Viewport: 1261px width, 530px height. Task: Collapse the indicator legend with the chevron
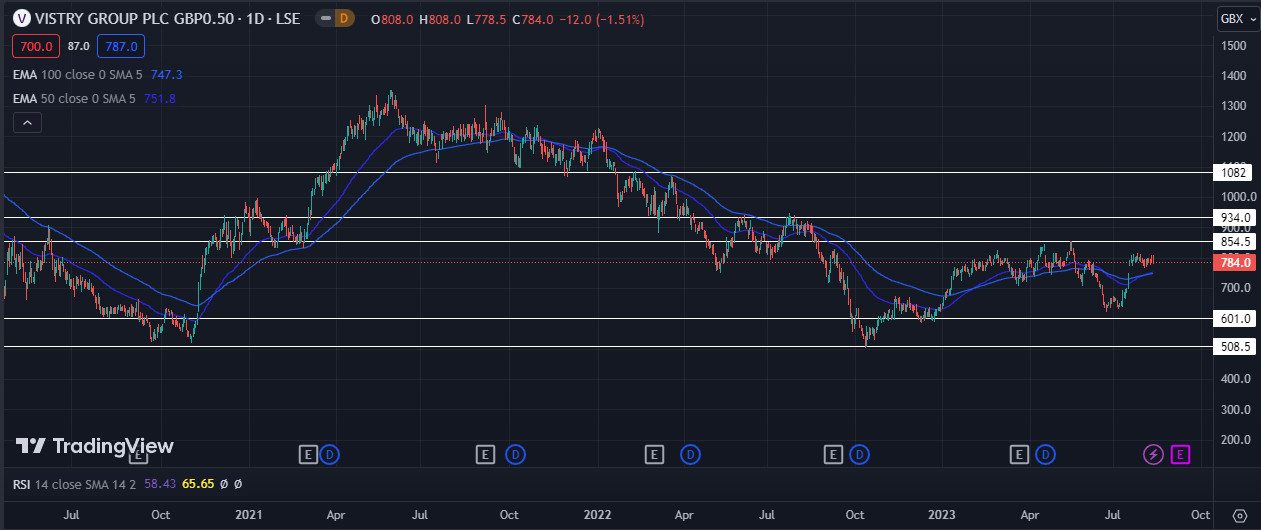pos(27,123)
